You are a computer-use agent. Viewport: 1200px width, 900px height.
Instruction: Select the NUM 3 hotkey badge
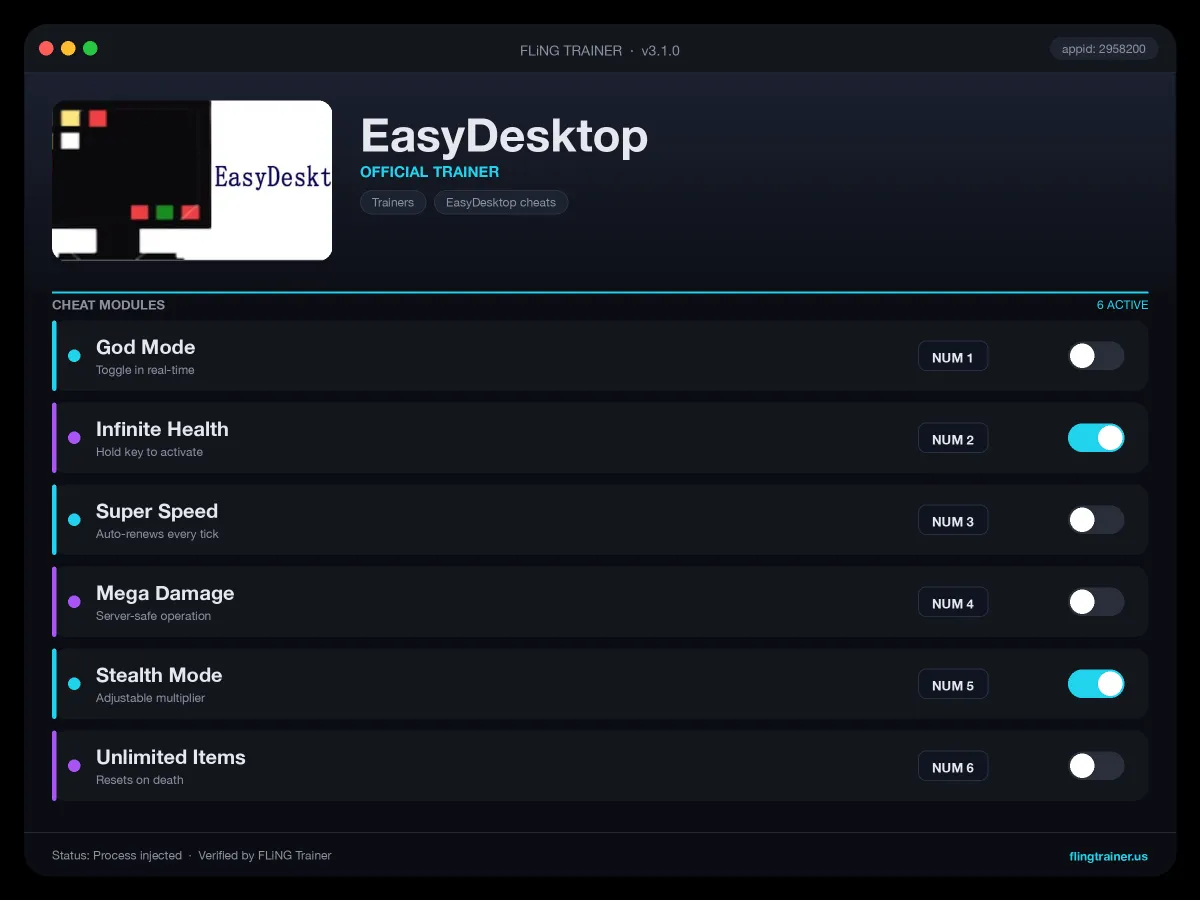pos(953,521)
